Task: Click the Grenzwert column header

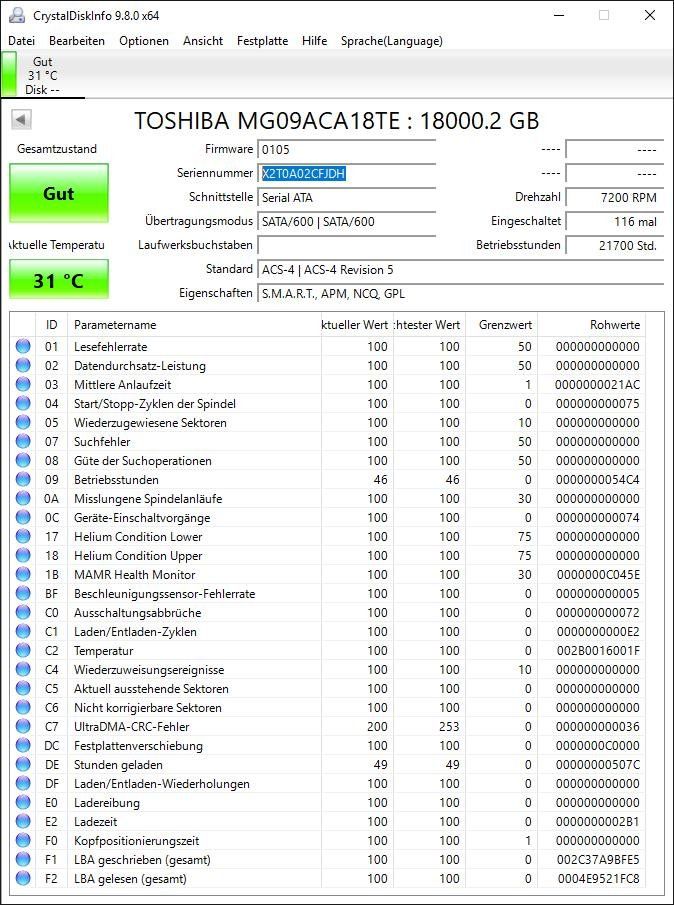Action: [x=501, y=325]
